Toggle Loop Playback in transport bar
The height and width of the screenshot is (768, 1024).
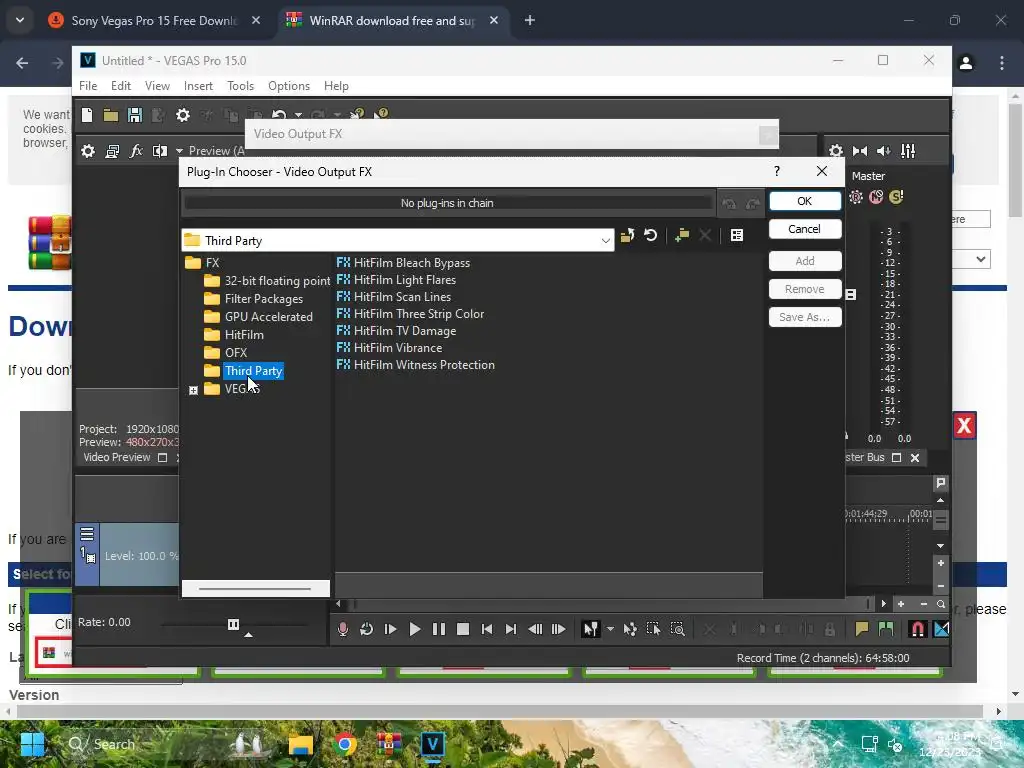(366, 629)
